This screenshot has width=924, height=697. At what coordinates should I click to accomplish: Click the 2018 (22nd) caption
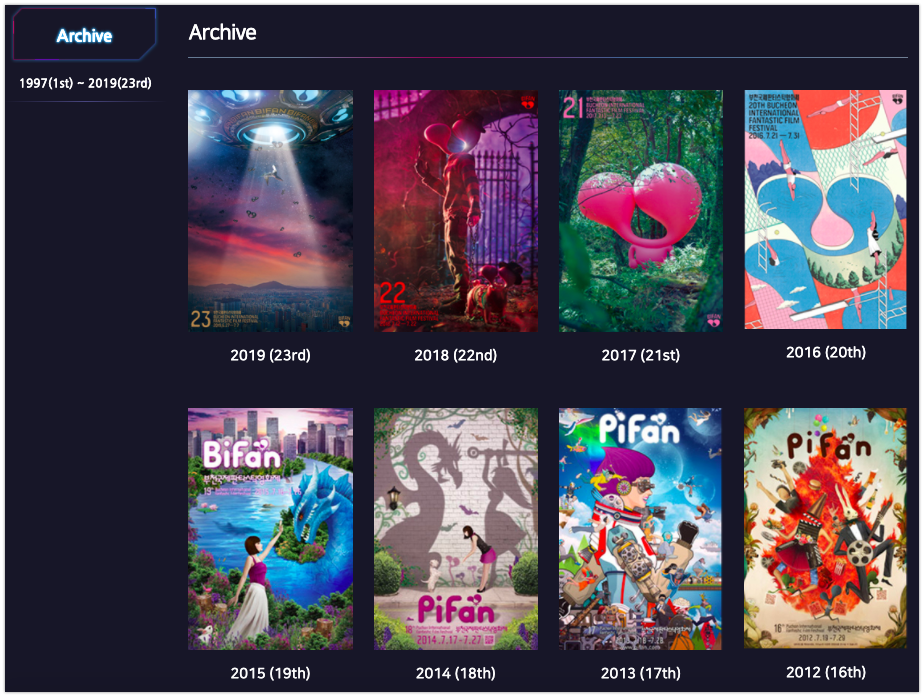456,355
